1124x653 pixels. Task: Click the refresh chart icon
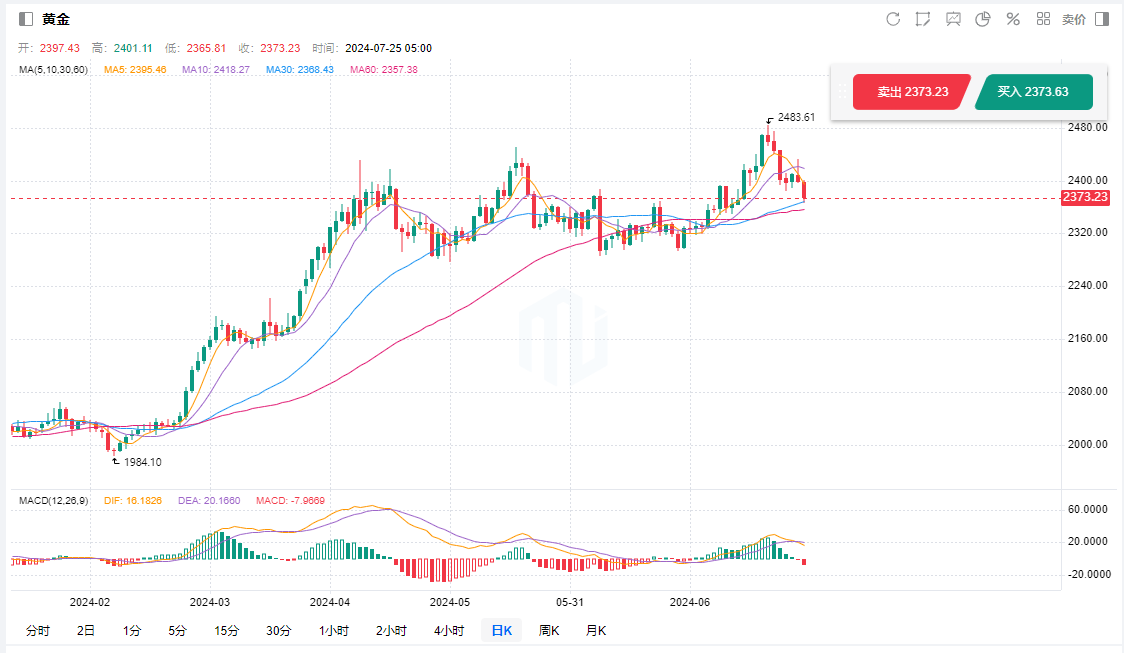[x=893, y=19]
